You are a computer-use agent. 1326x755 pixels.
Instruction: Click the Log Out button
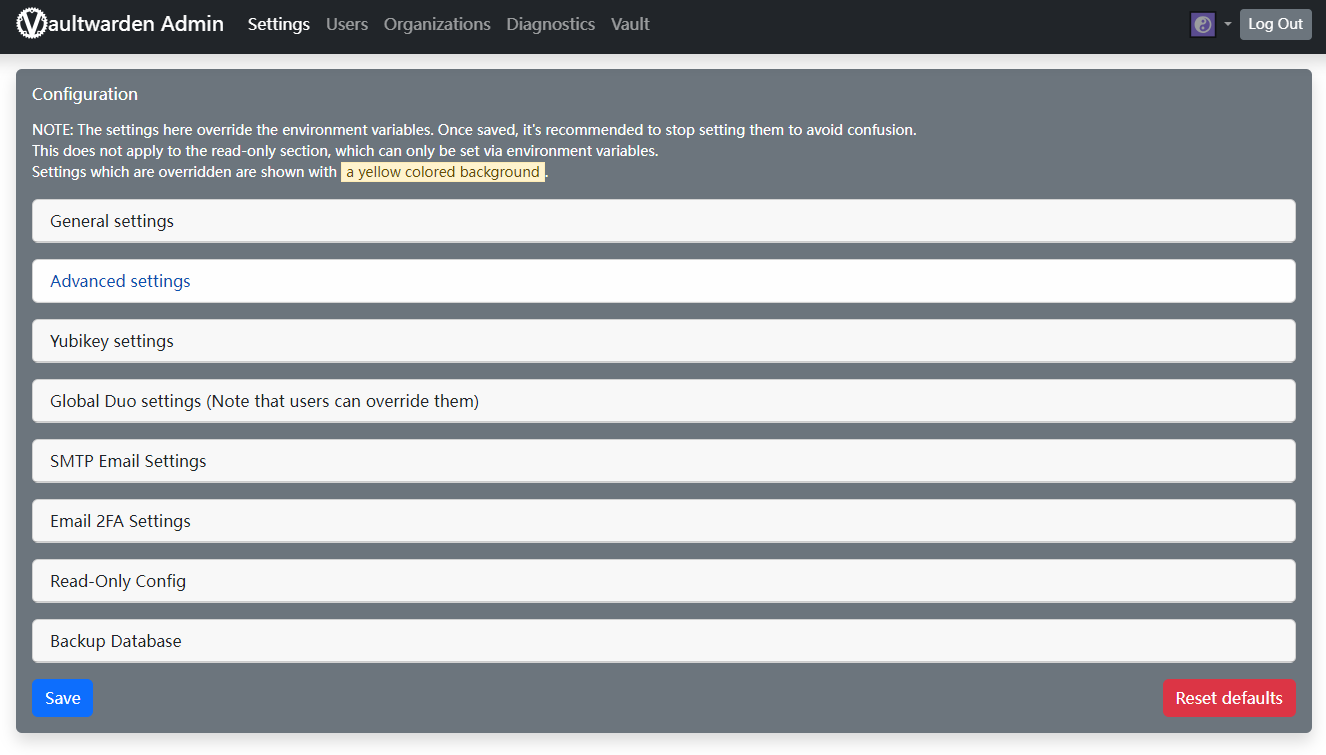tap(1275, 24)
